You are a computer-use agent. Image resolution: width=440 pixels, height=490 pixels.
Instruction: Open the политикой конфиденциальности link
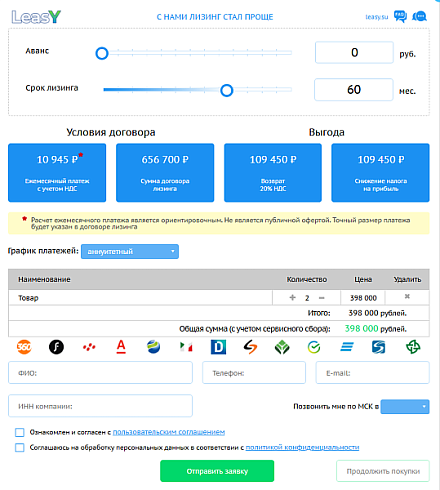[x=302, y=447]
